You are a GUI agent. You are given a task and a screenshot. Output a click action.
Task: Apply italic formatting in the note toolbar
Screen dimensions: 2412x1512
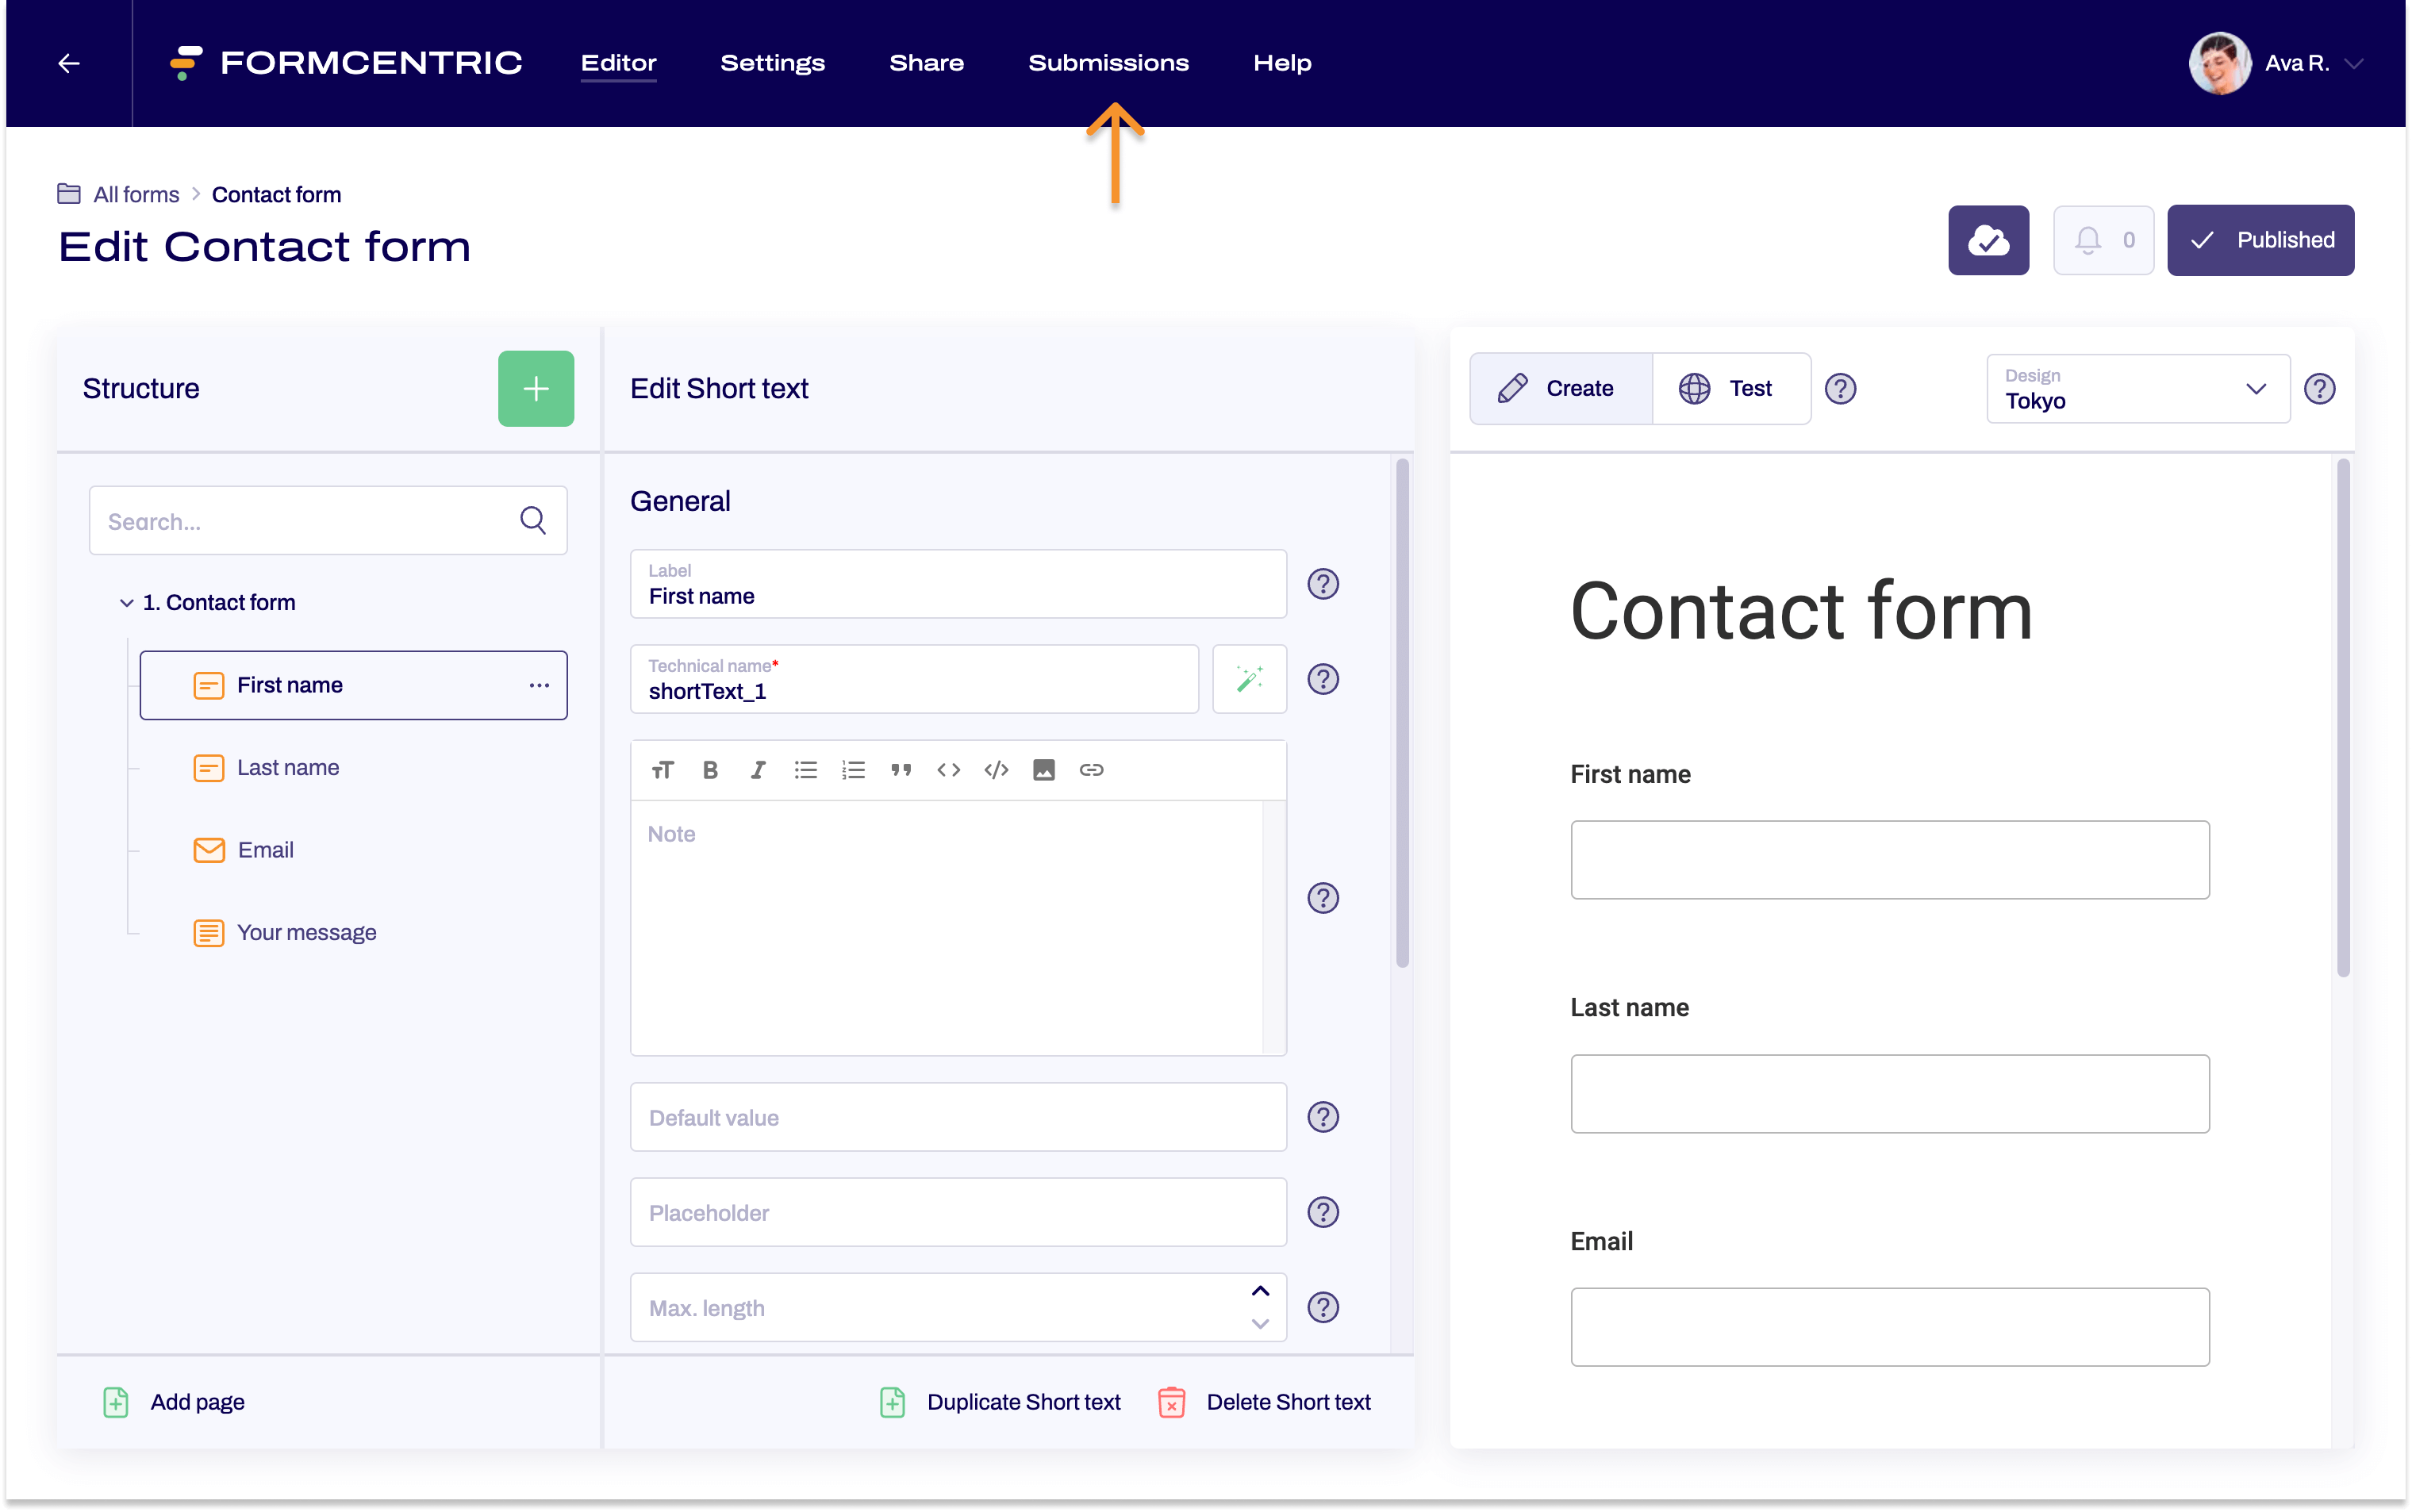click(758, 770)
